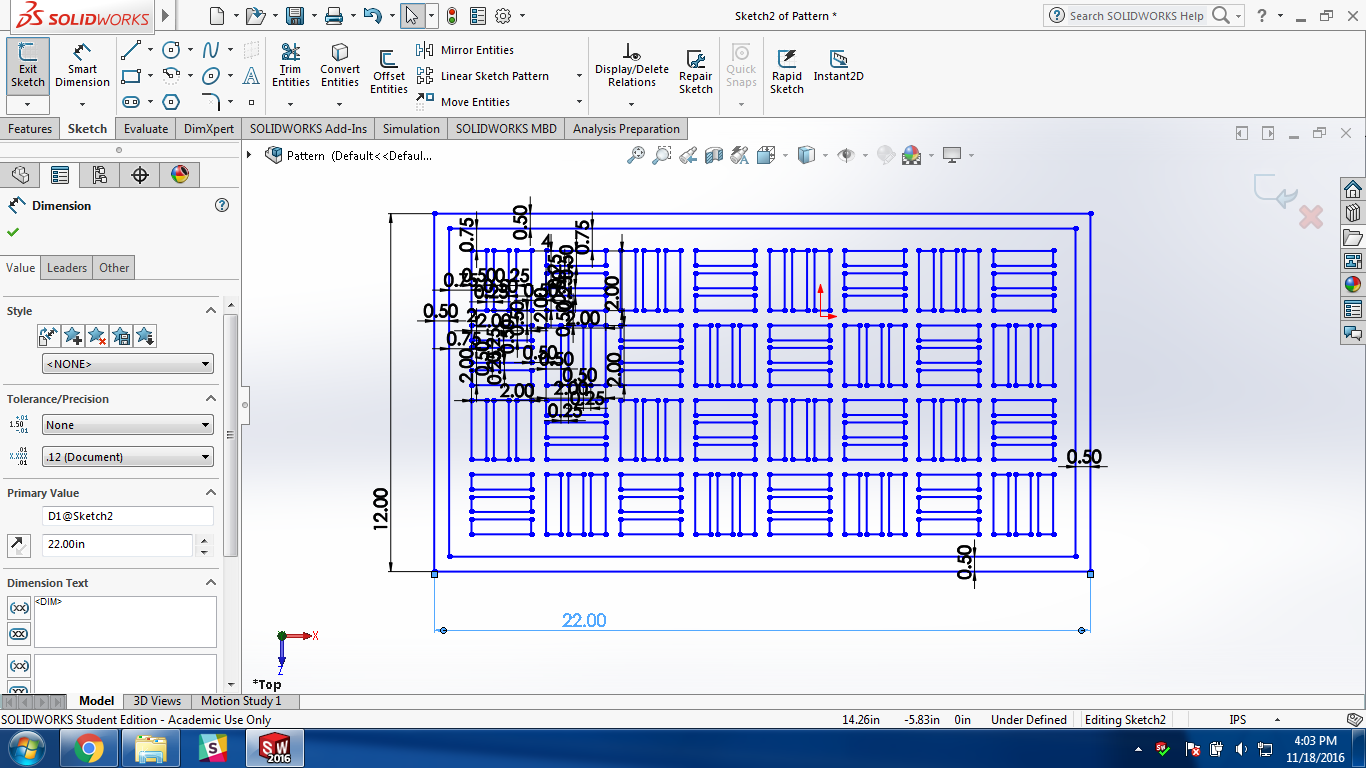
Task: Click the Rebuild traffic light icon
Action: coord(452,16)
